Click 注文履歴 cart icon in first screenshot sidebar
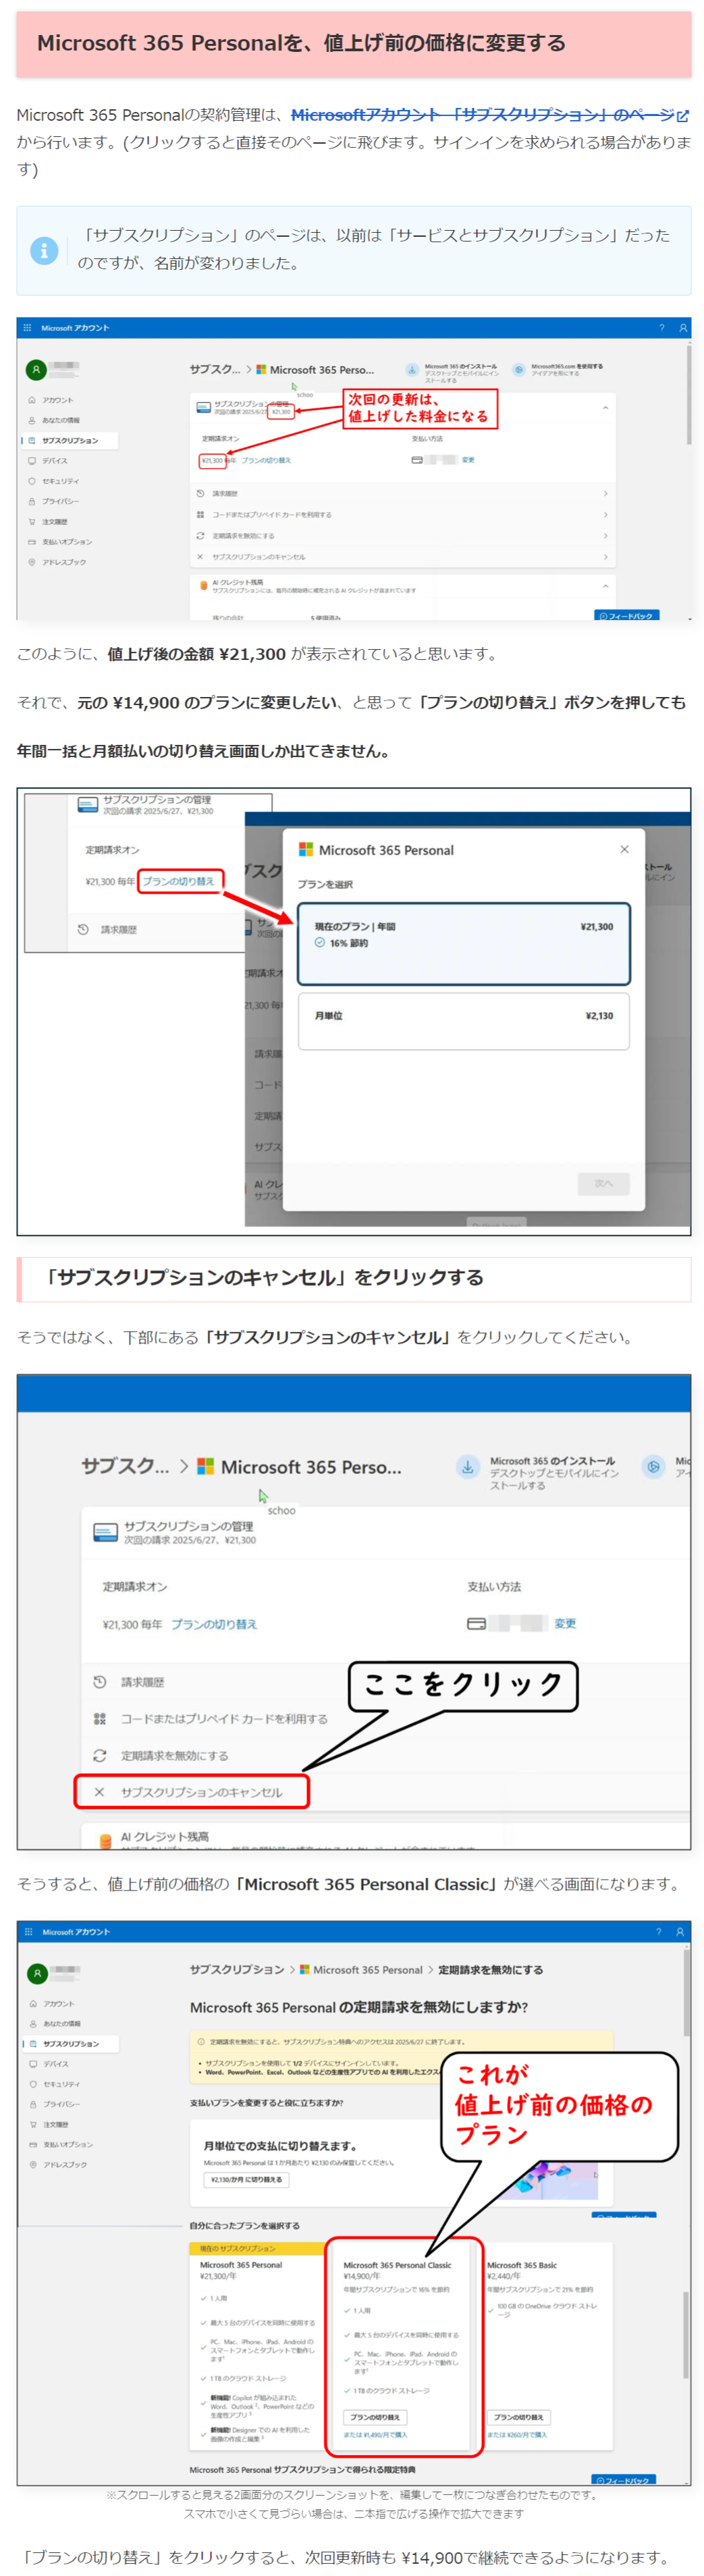The height and width of the screenshot is (2576, 704). (x=32, y=522)
